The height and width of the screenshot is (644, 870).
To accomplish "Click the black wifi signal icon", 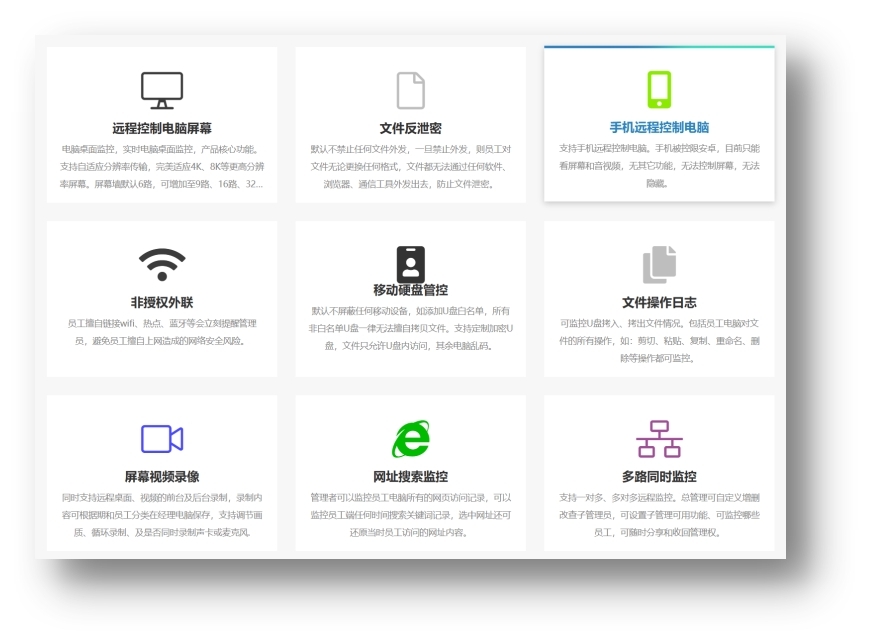I will pos(162,264).
